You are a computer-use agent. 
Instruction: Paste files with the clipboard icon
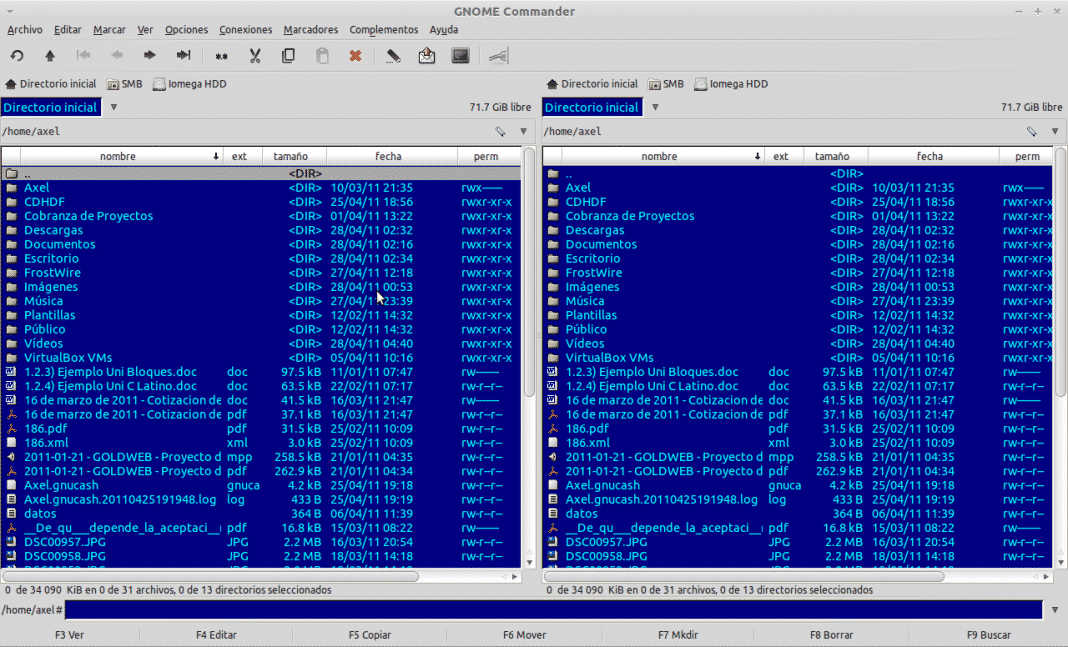tap(322, 56)
